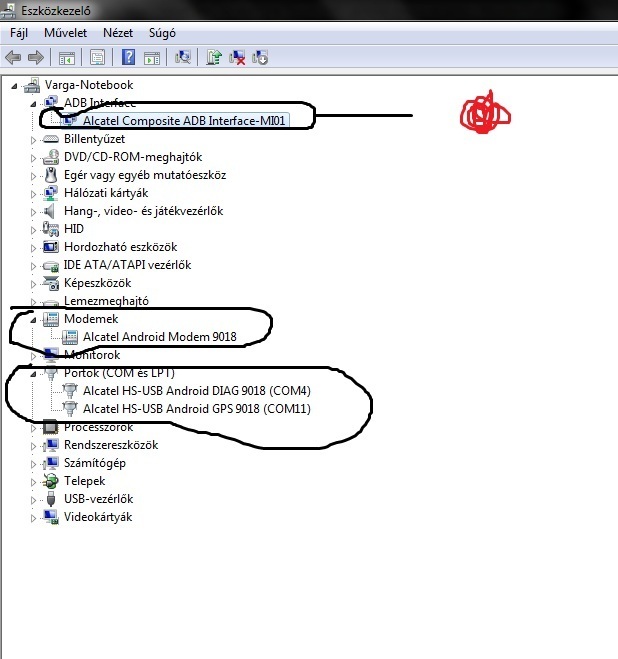Click the HID category icon

point(51,229)
